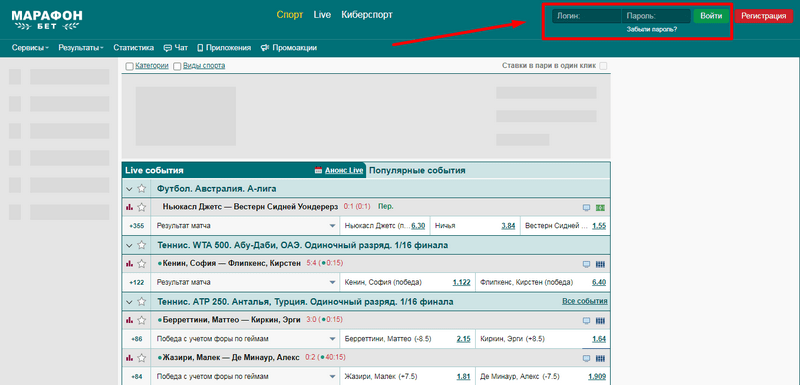Open broadcast monitor icon for Берреттини — Киркин
Image resolution: width=800 pixels, height=385 pixels.
[587, 321]
